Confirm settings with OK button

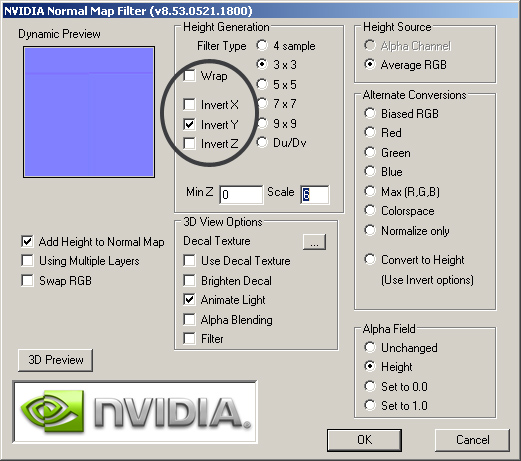tap(364, 440)
